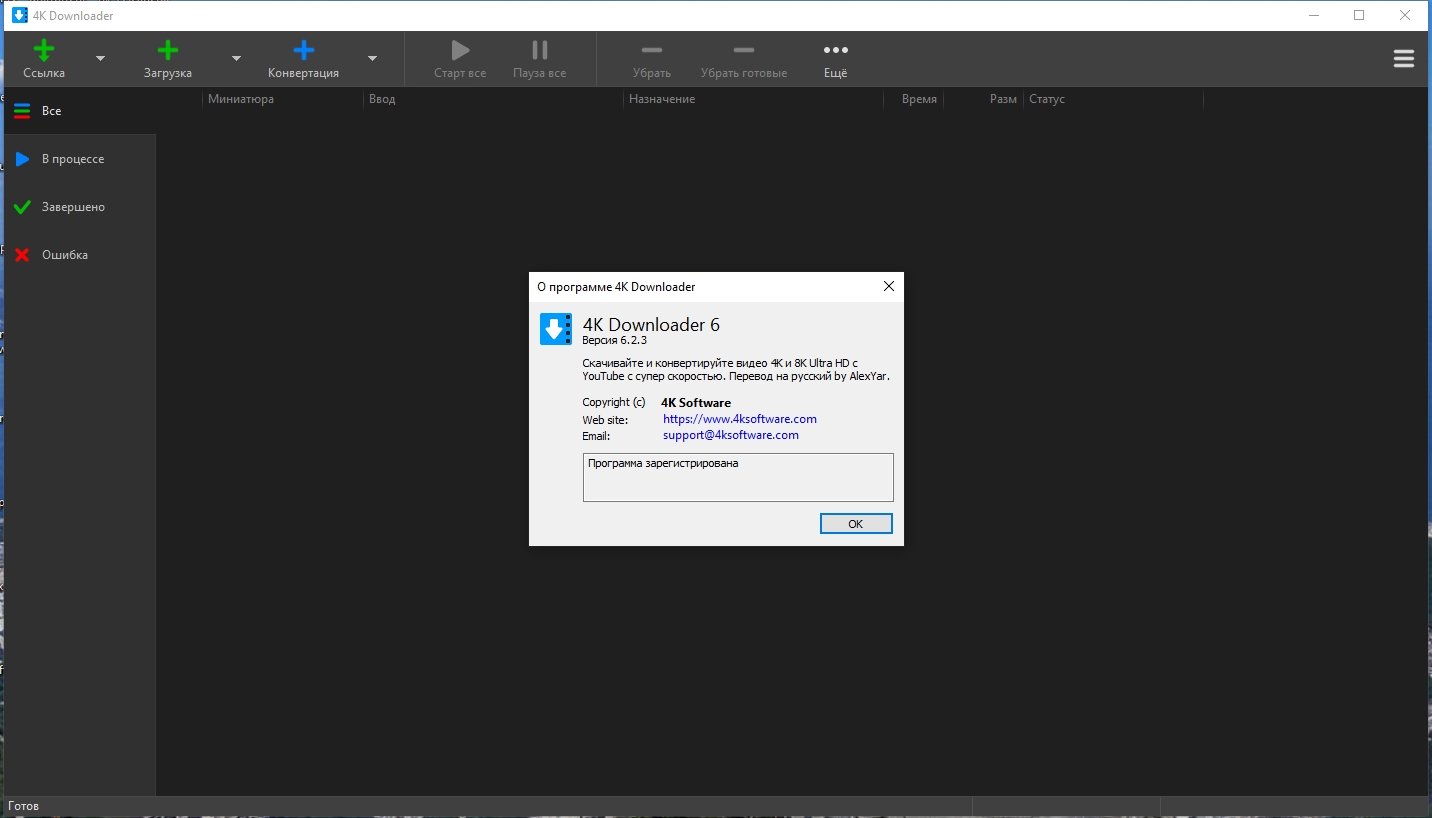1432x818 pixels.
Task: Sort by the Назначение column header
Action: click(x=753, y=99)
